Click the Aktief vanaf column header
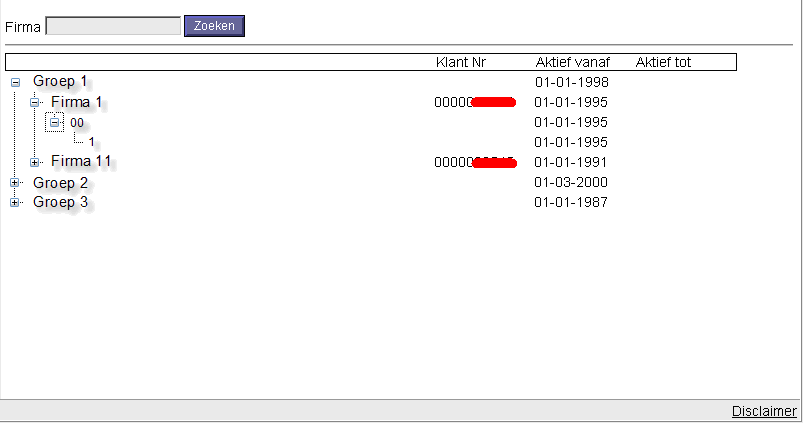 point(572,62)
